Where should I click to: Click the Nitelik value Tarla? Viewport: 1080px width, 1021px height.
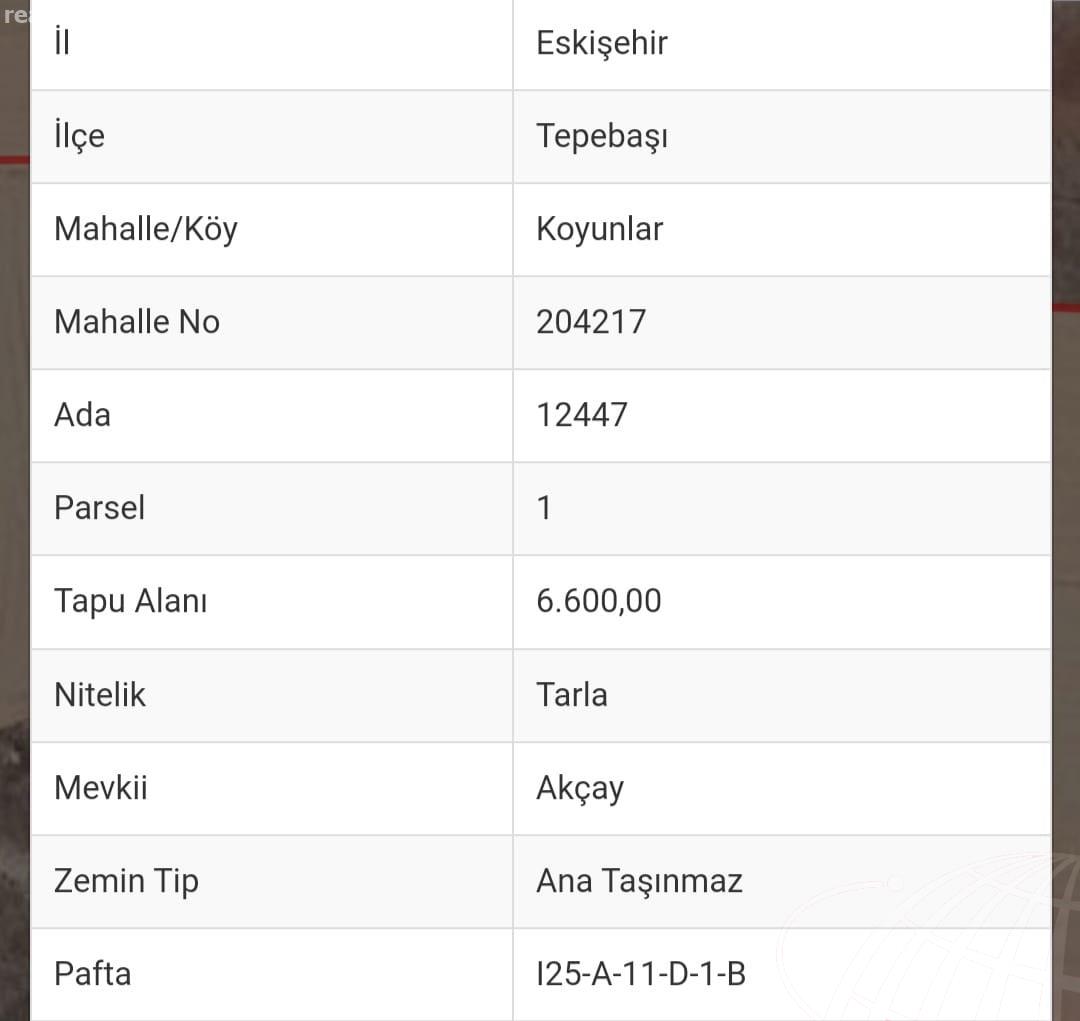pos(572,694)
